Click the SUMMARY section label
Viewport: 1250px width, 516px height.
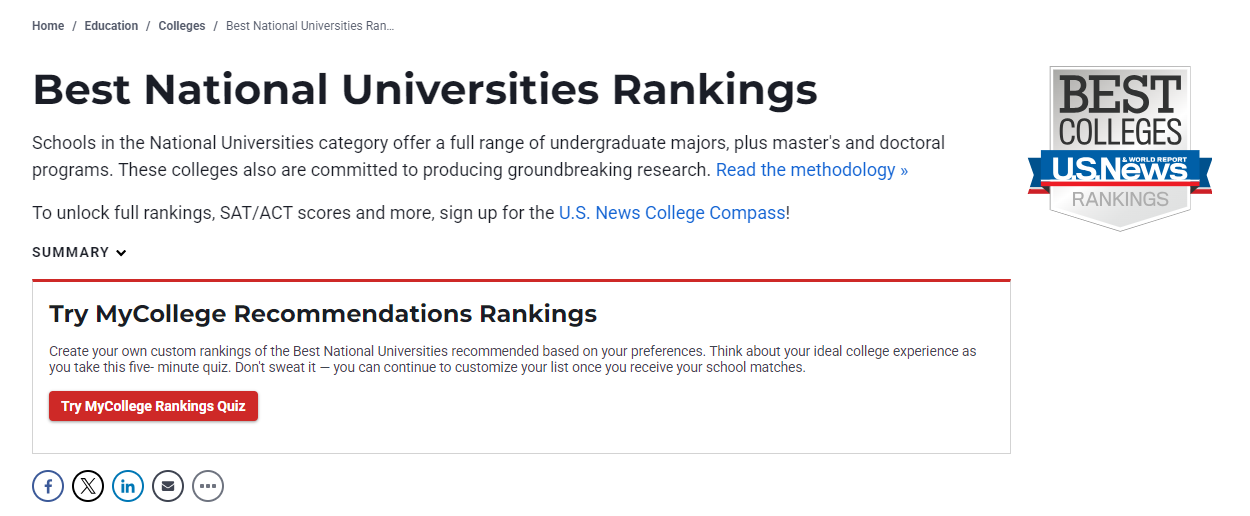click(x=71, y=252)
